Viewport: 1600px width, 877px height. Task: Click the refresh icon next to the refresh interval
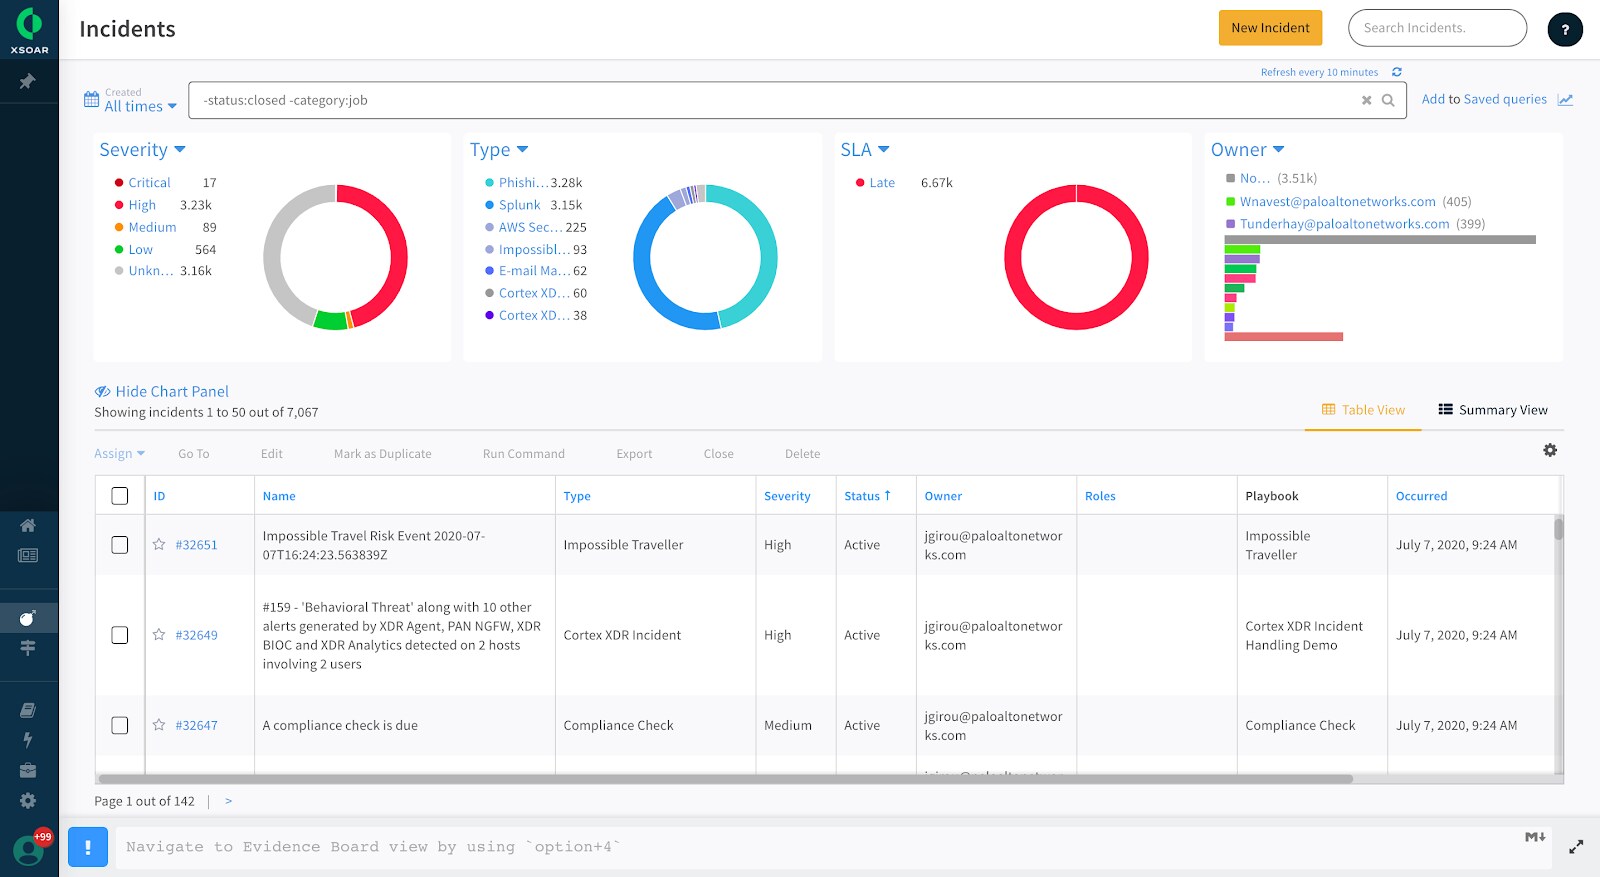1397,72
